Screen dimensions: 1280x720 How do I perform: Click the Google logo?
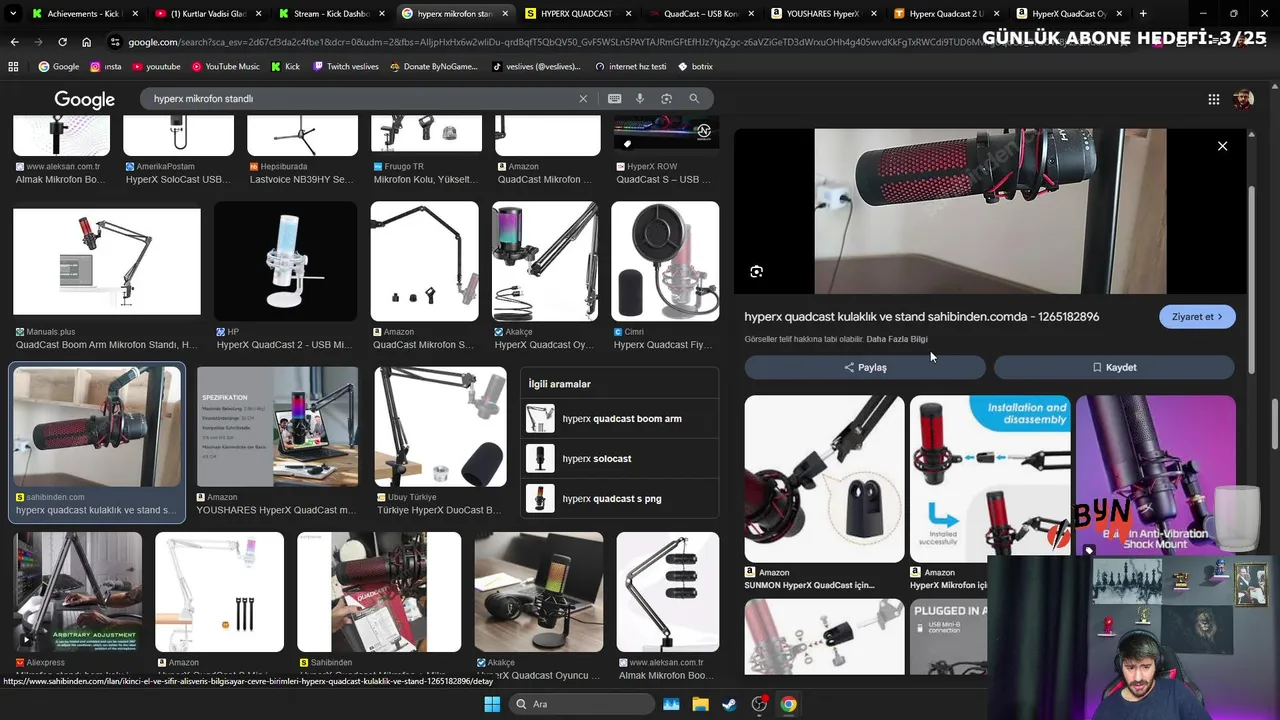click(85, 100)
